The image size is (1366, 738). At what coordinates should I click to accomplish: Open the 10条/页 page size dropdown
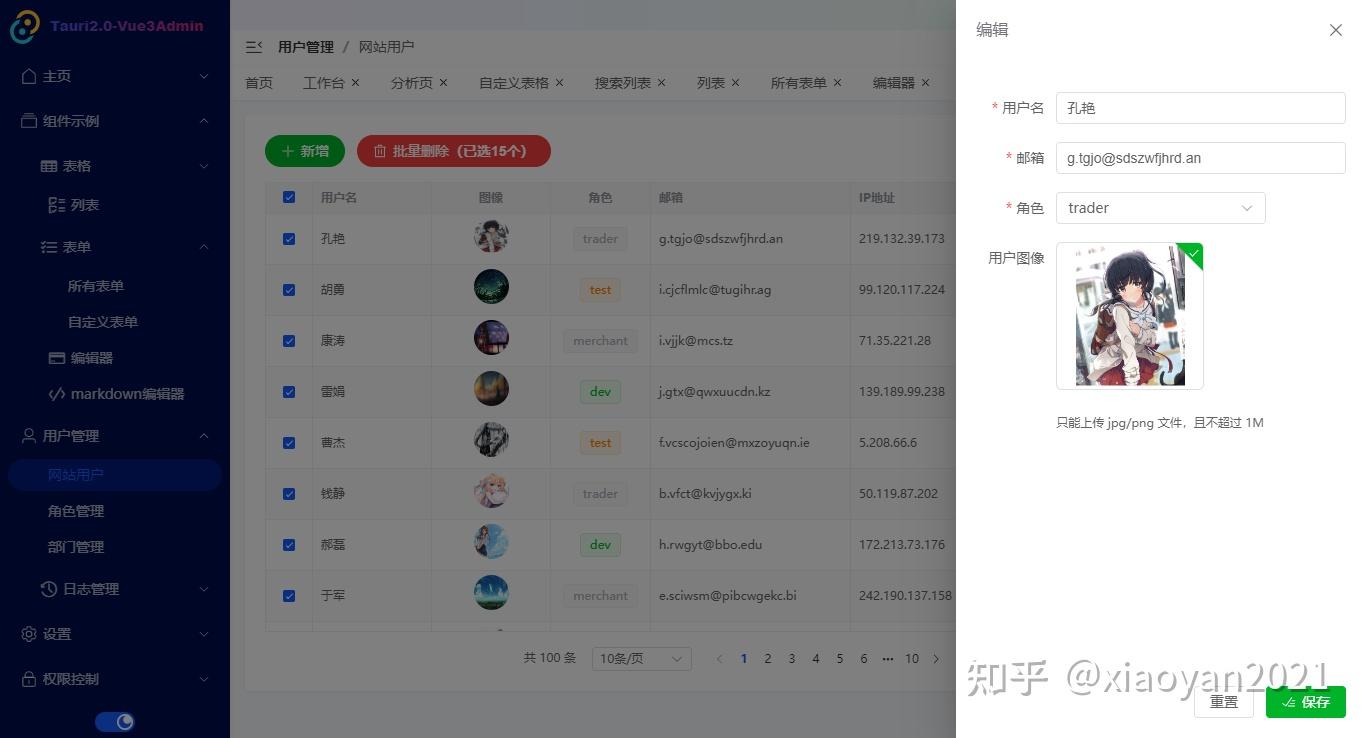pyautogui.click(x=640, y=658)
